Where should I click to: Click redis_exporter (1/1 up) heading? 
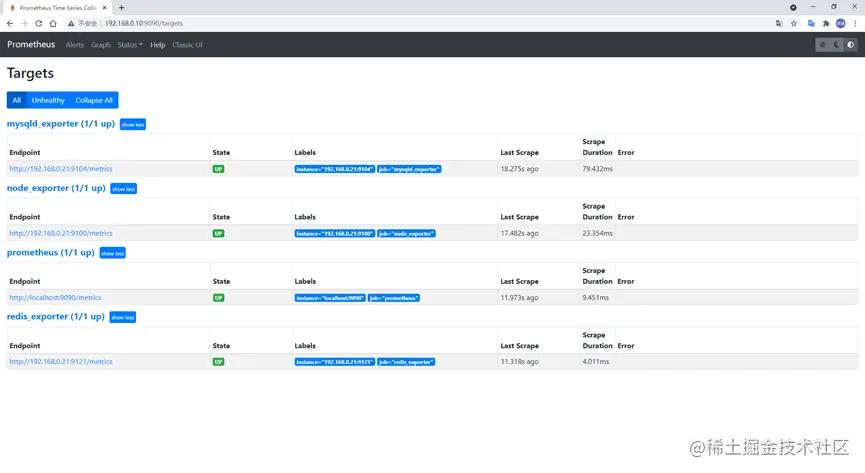(55, 316)
